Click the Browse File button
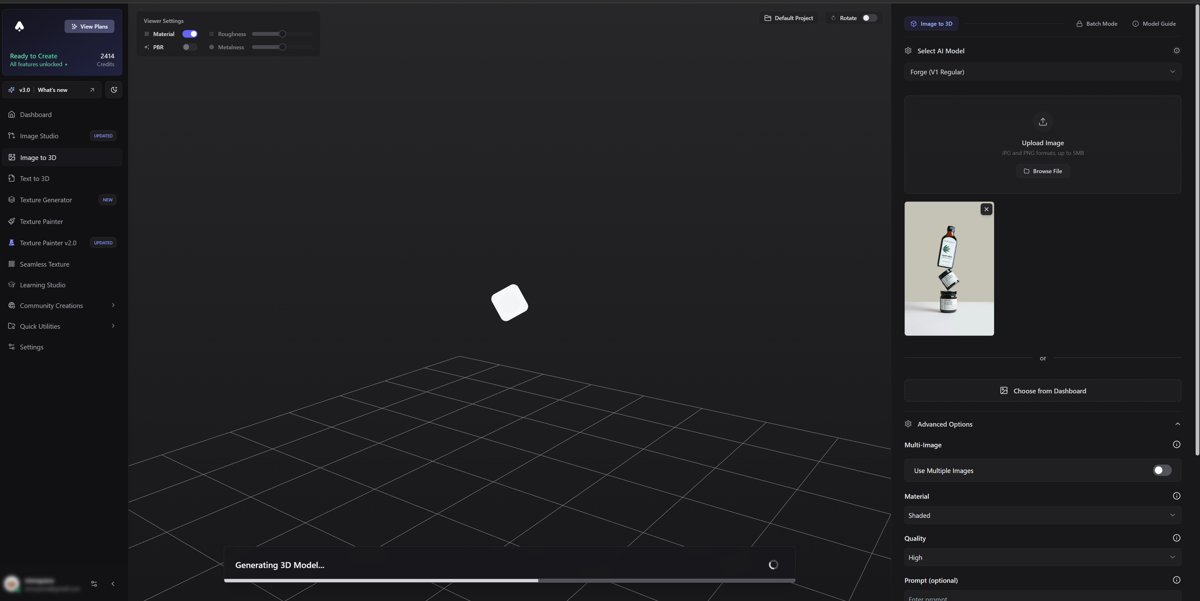The height and width of the screenshot is (601, 1200). coord(1042,171)
